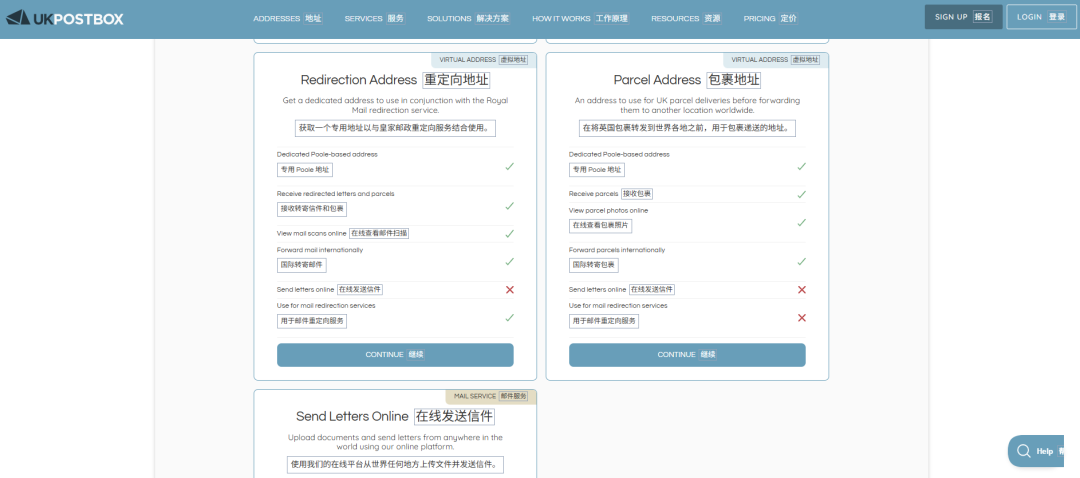1080x478 pixels.
Task: Click green checkmark beside View parcel photos online
Action: pyautogui.click(x=801, y=222)
